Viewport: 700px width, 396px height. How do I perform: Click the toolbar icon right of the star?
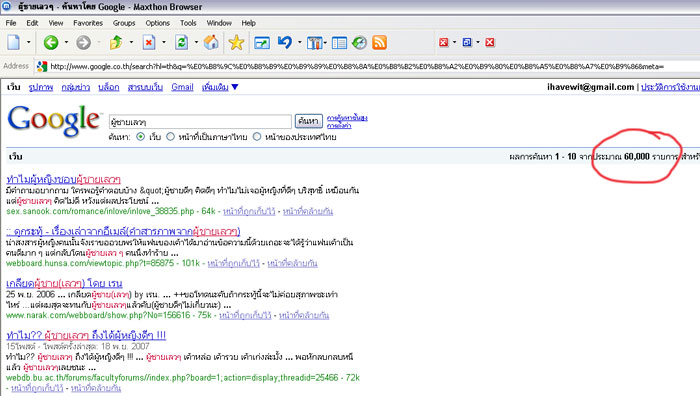pos(262,43)
